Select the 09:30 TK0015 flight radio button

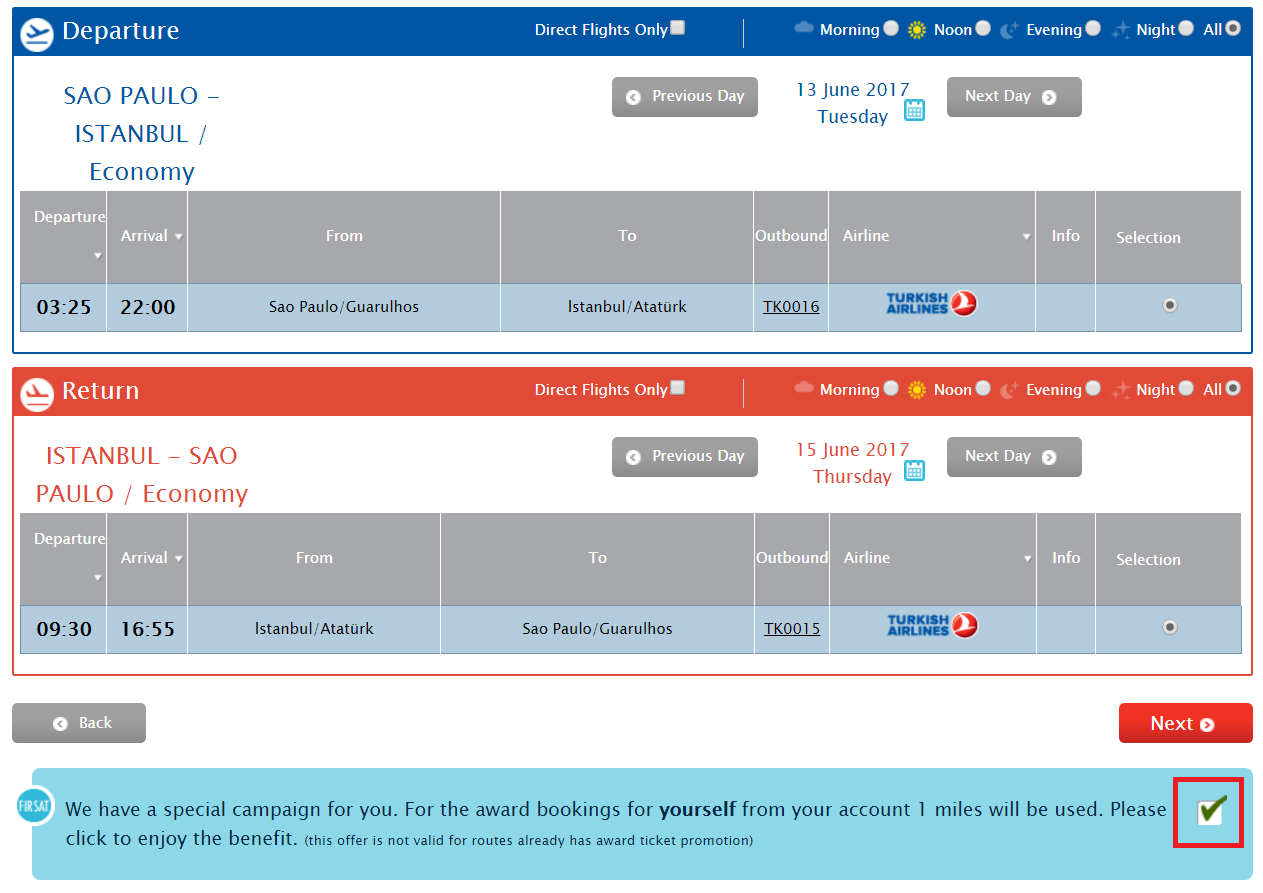pos(1170,628)
